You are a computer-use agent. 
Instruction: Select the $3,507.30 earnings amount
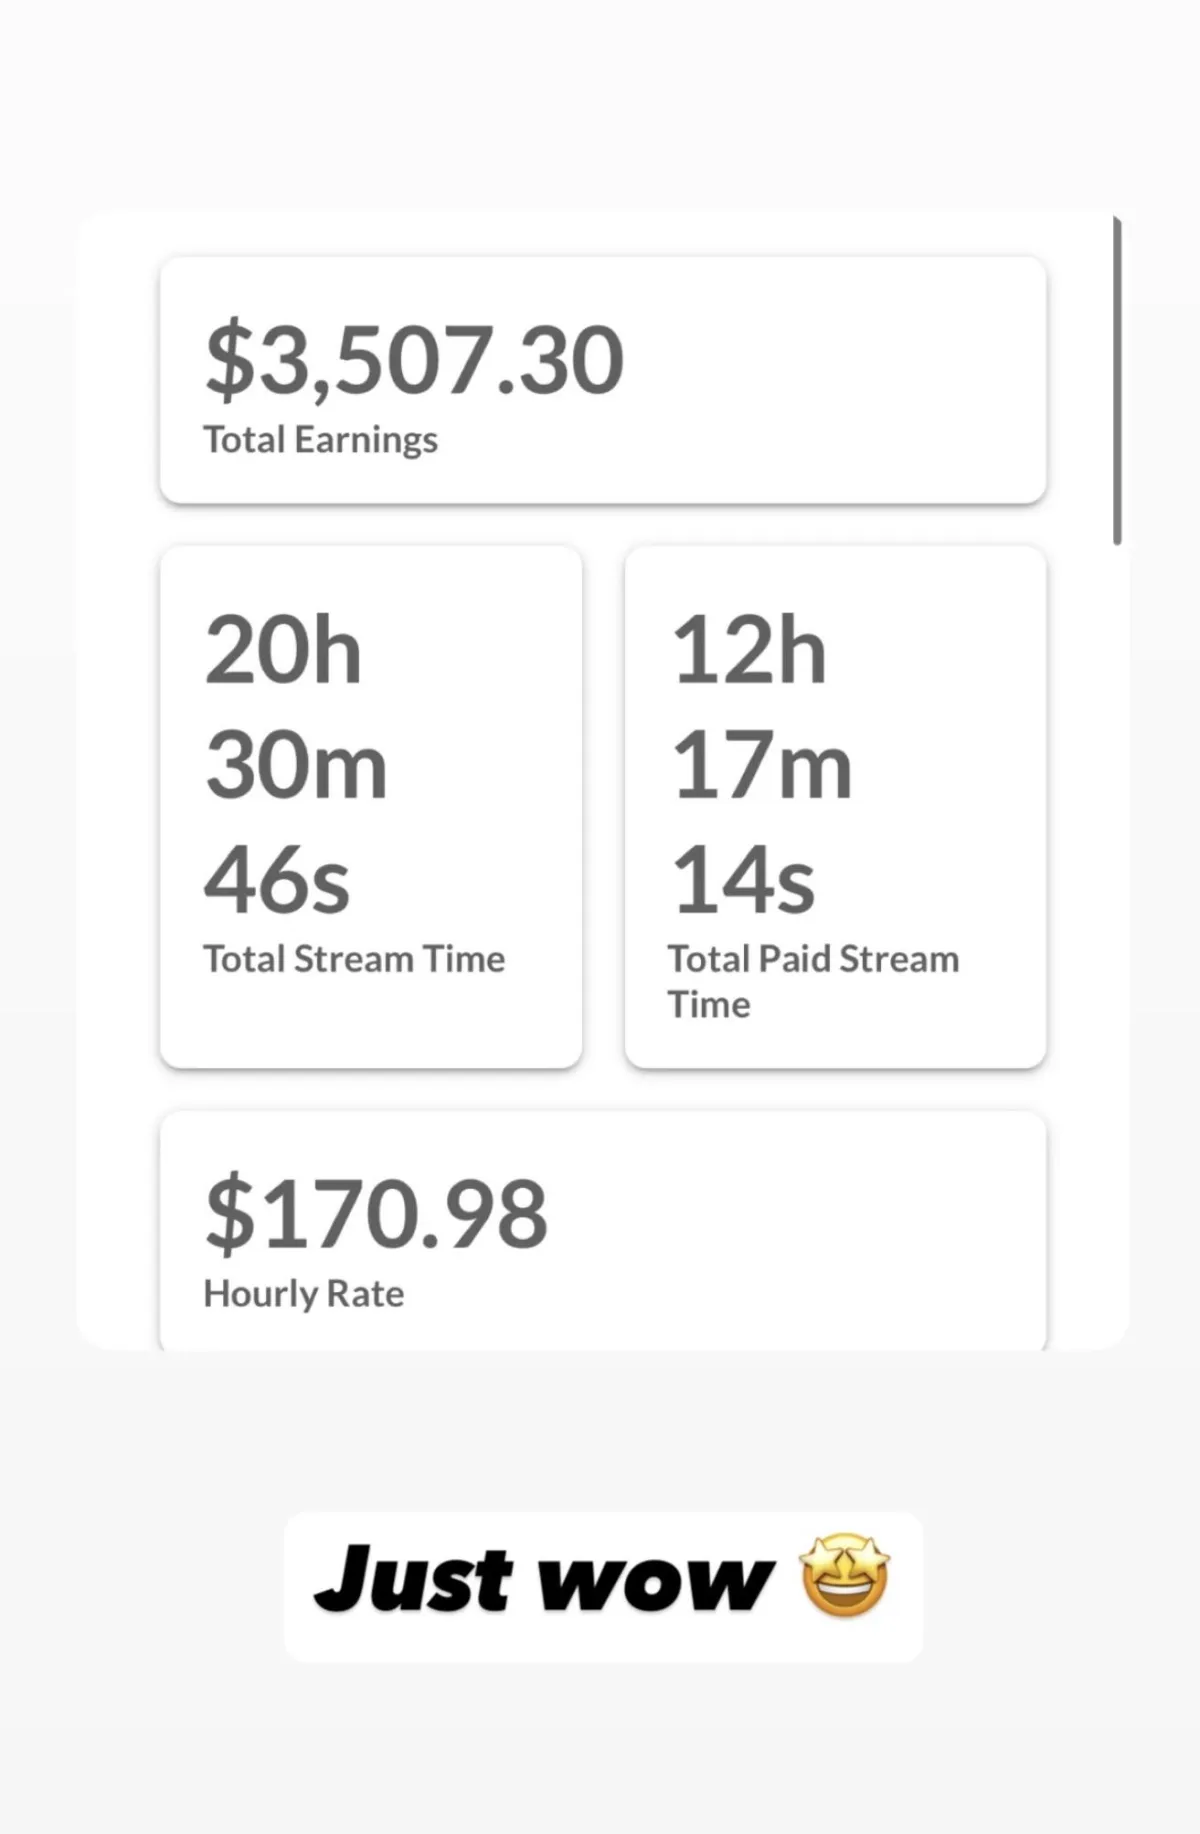(x=414, y=358)
